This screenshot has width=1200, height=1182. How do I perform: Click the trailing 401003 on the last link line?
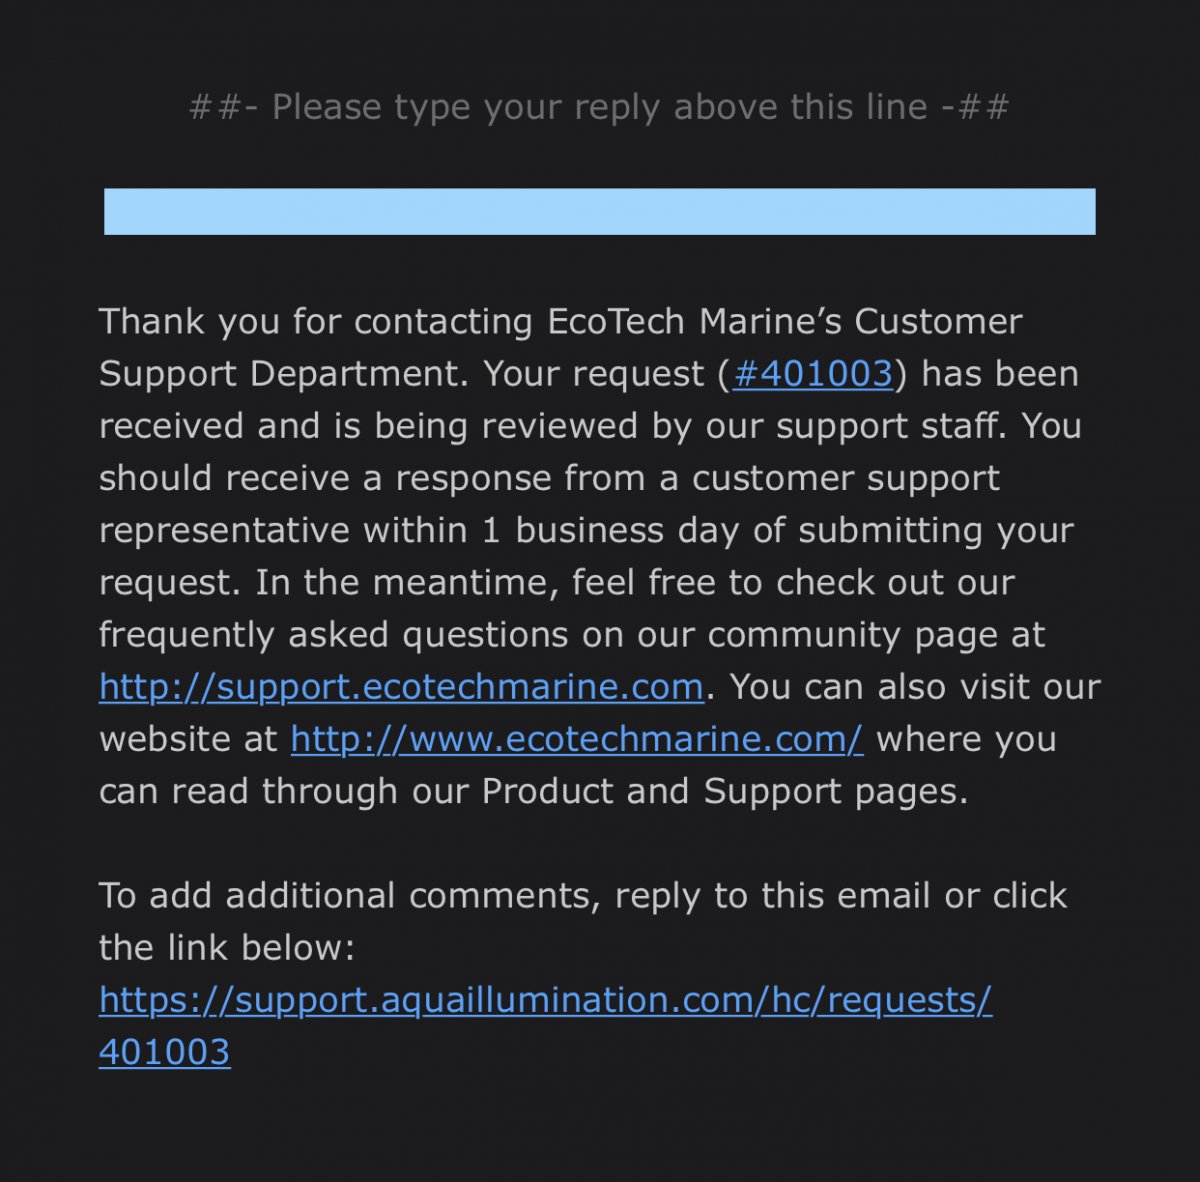pos(164,1052)
